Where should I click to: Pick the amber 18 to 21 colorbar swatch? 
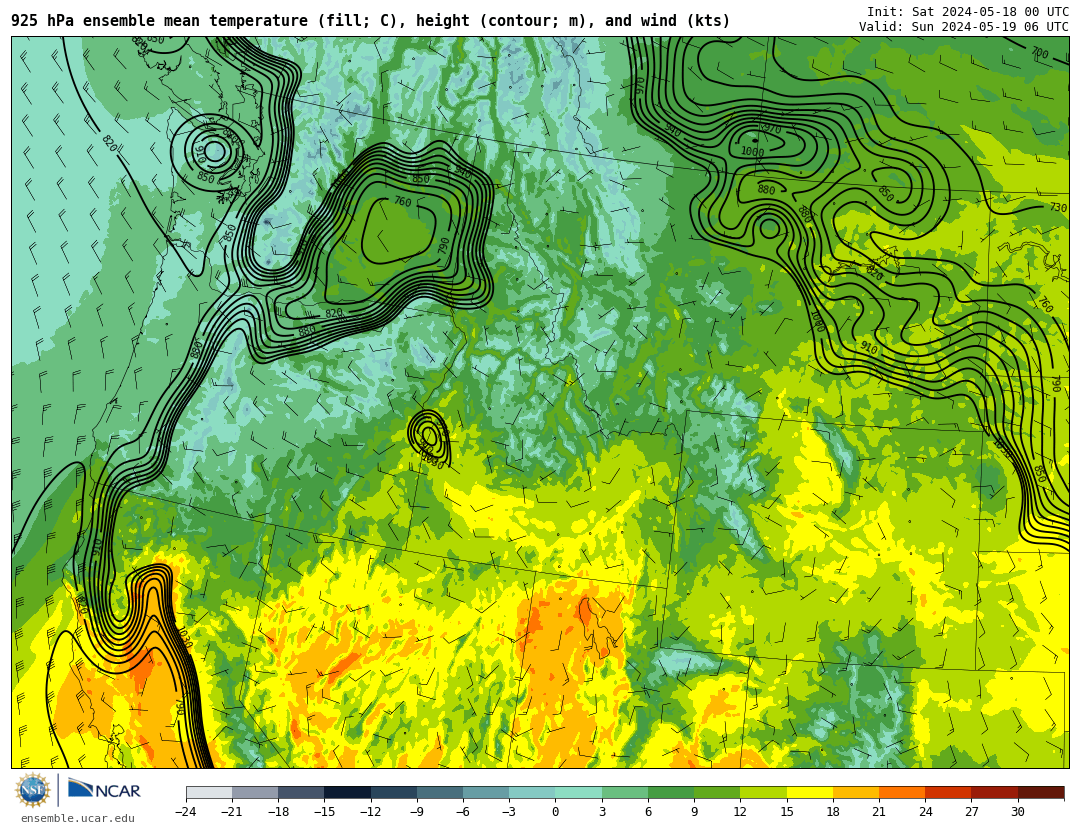tap(855, 792)
